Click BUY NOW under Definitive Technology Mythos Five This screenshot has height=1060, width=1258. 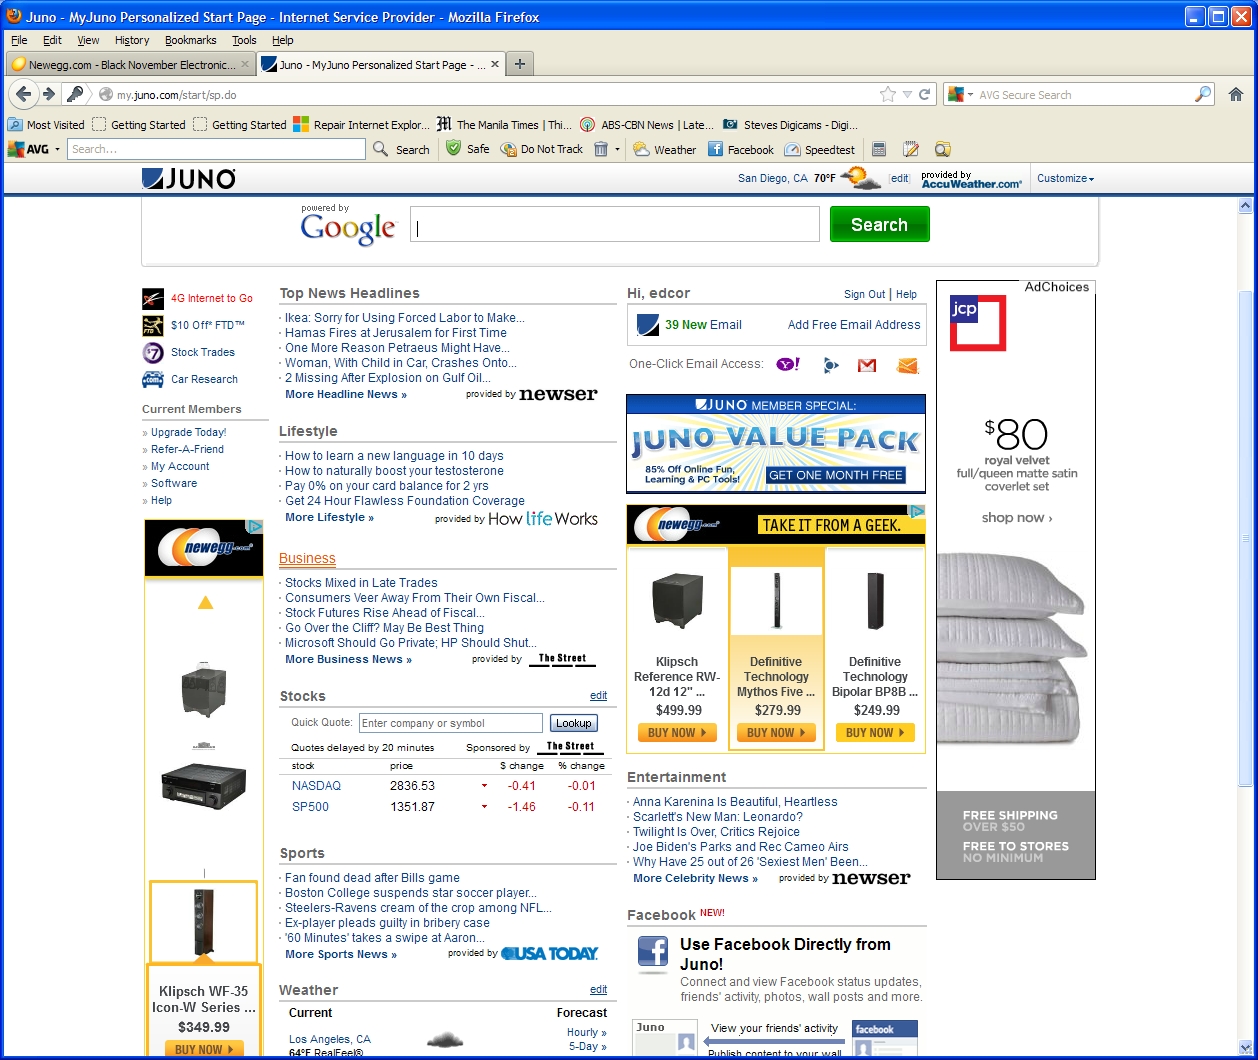[x=776, y=733]
